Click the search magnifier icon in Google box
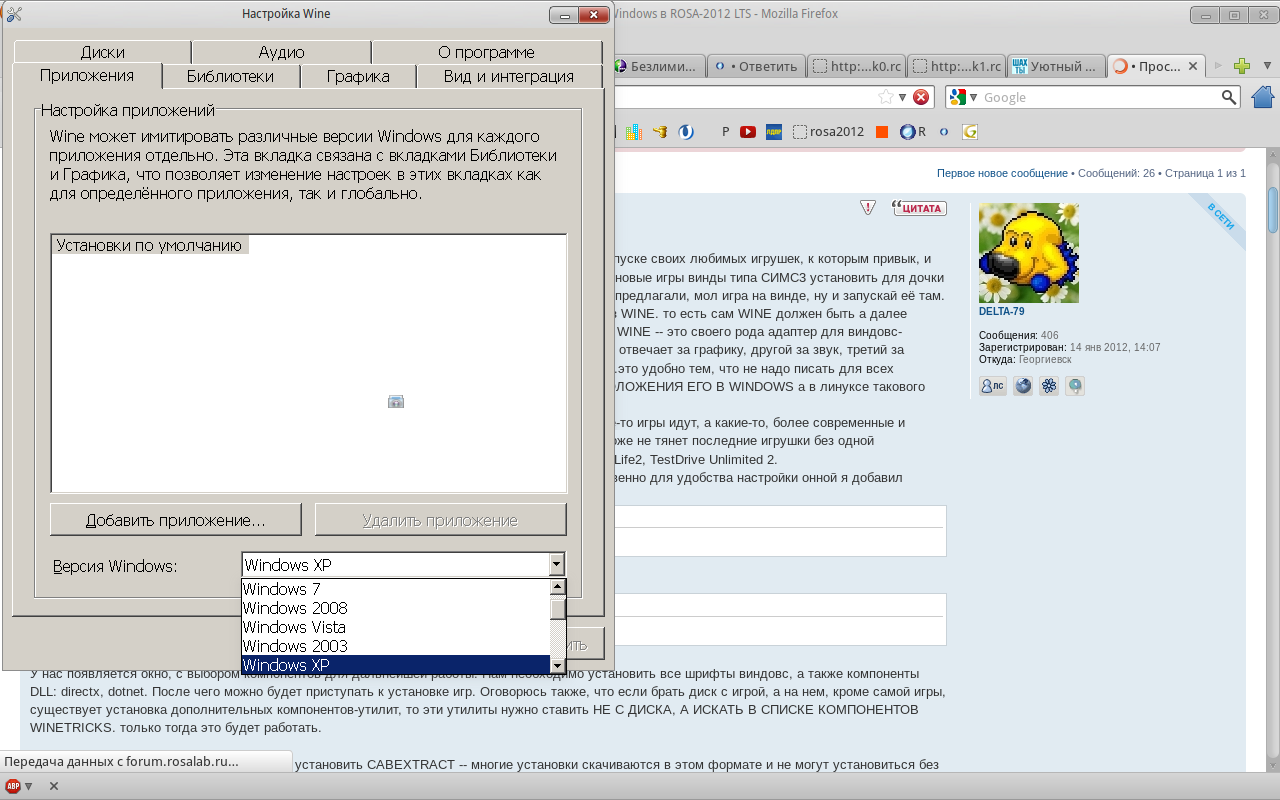 coord(1229,97)
